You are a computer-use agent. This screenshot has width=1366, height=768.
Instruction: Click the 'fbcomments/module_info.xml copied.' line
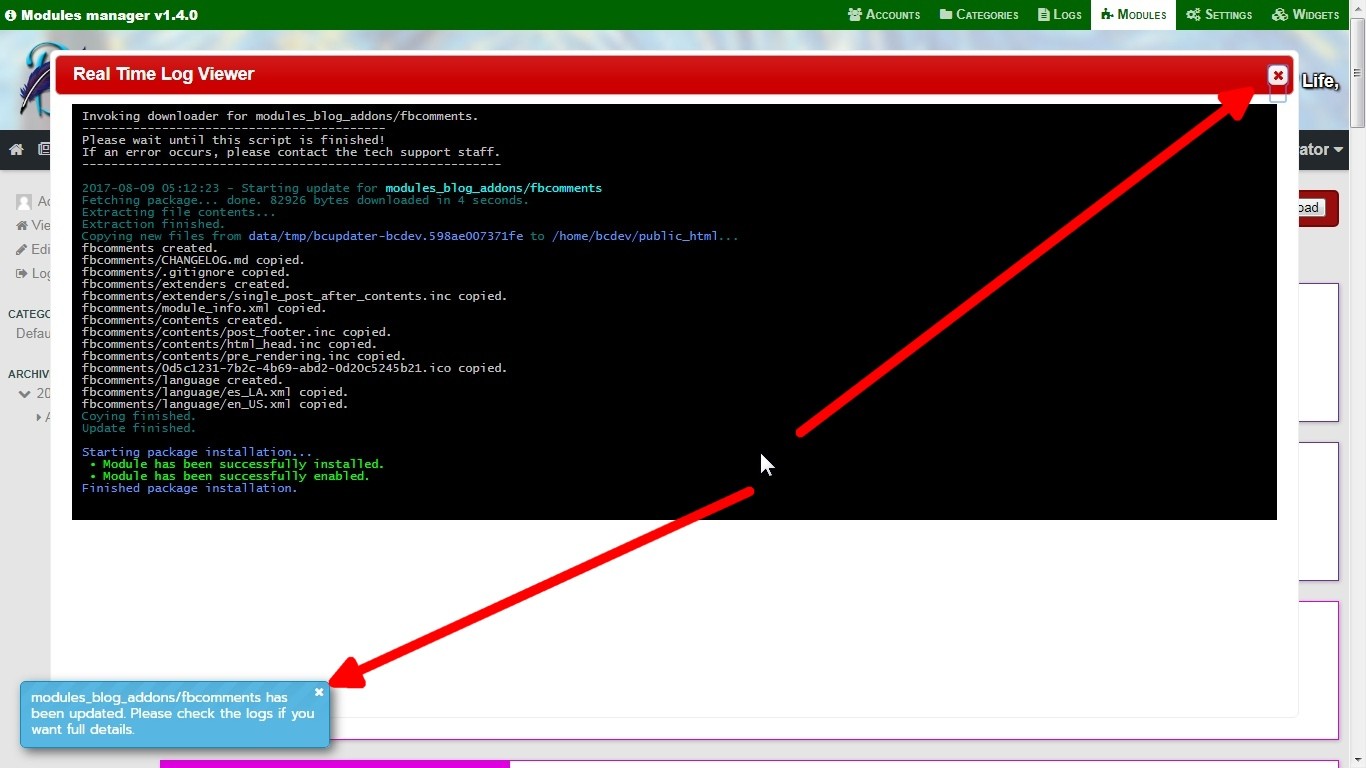click(204, 308)
